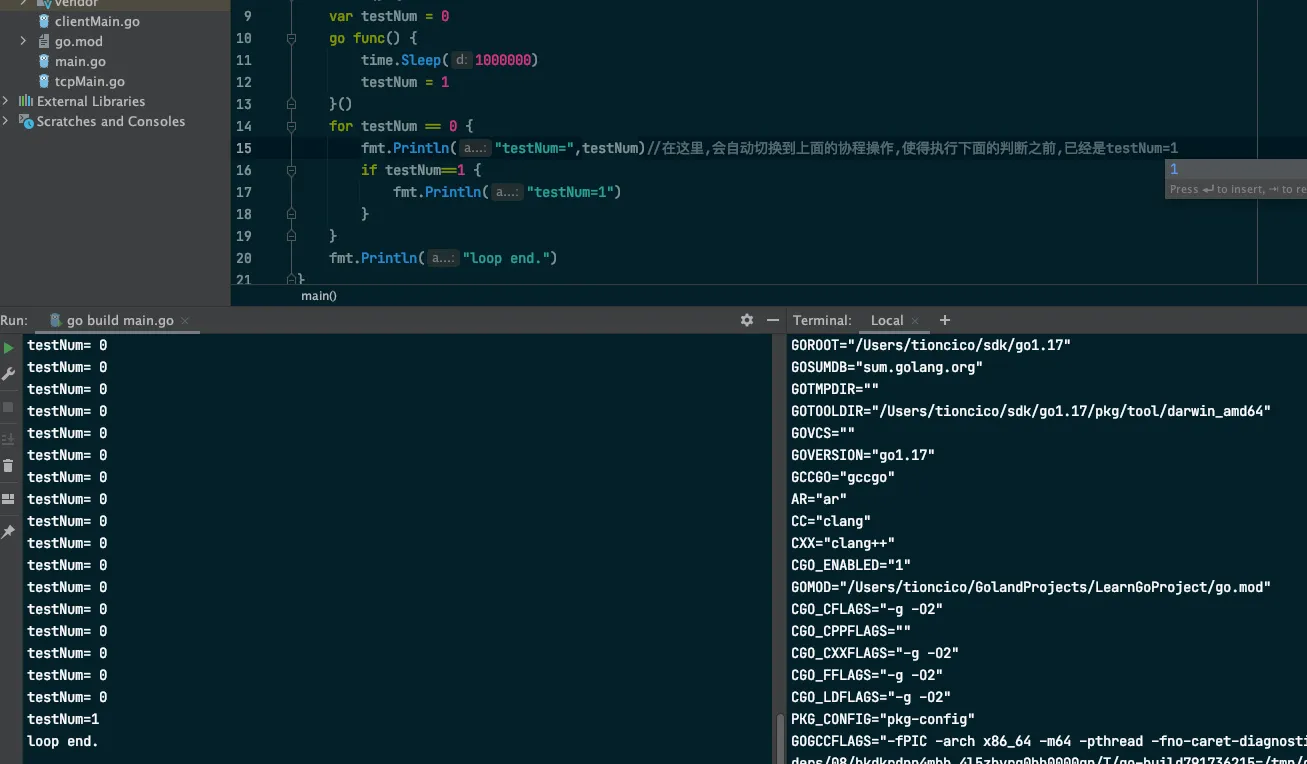The image size is (1307, 764).
Task: Select the External Libraries tree item
Action: pos(91,101)
